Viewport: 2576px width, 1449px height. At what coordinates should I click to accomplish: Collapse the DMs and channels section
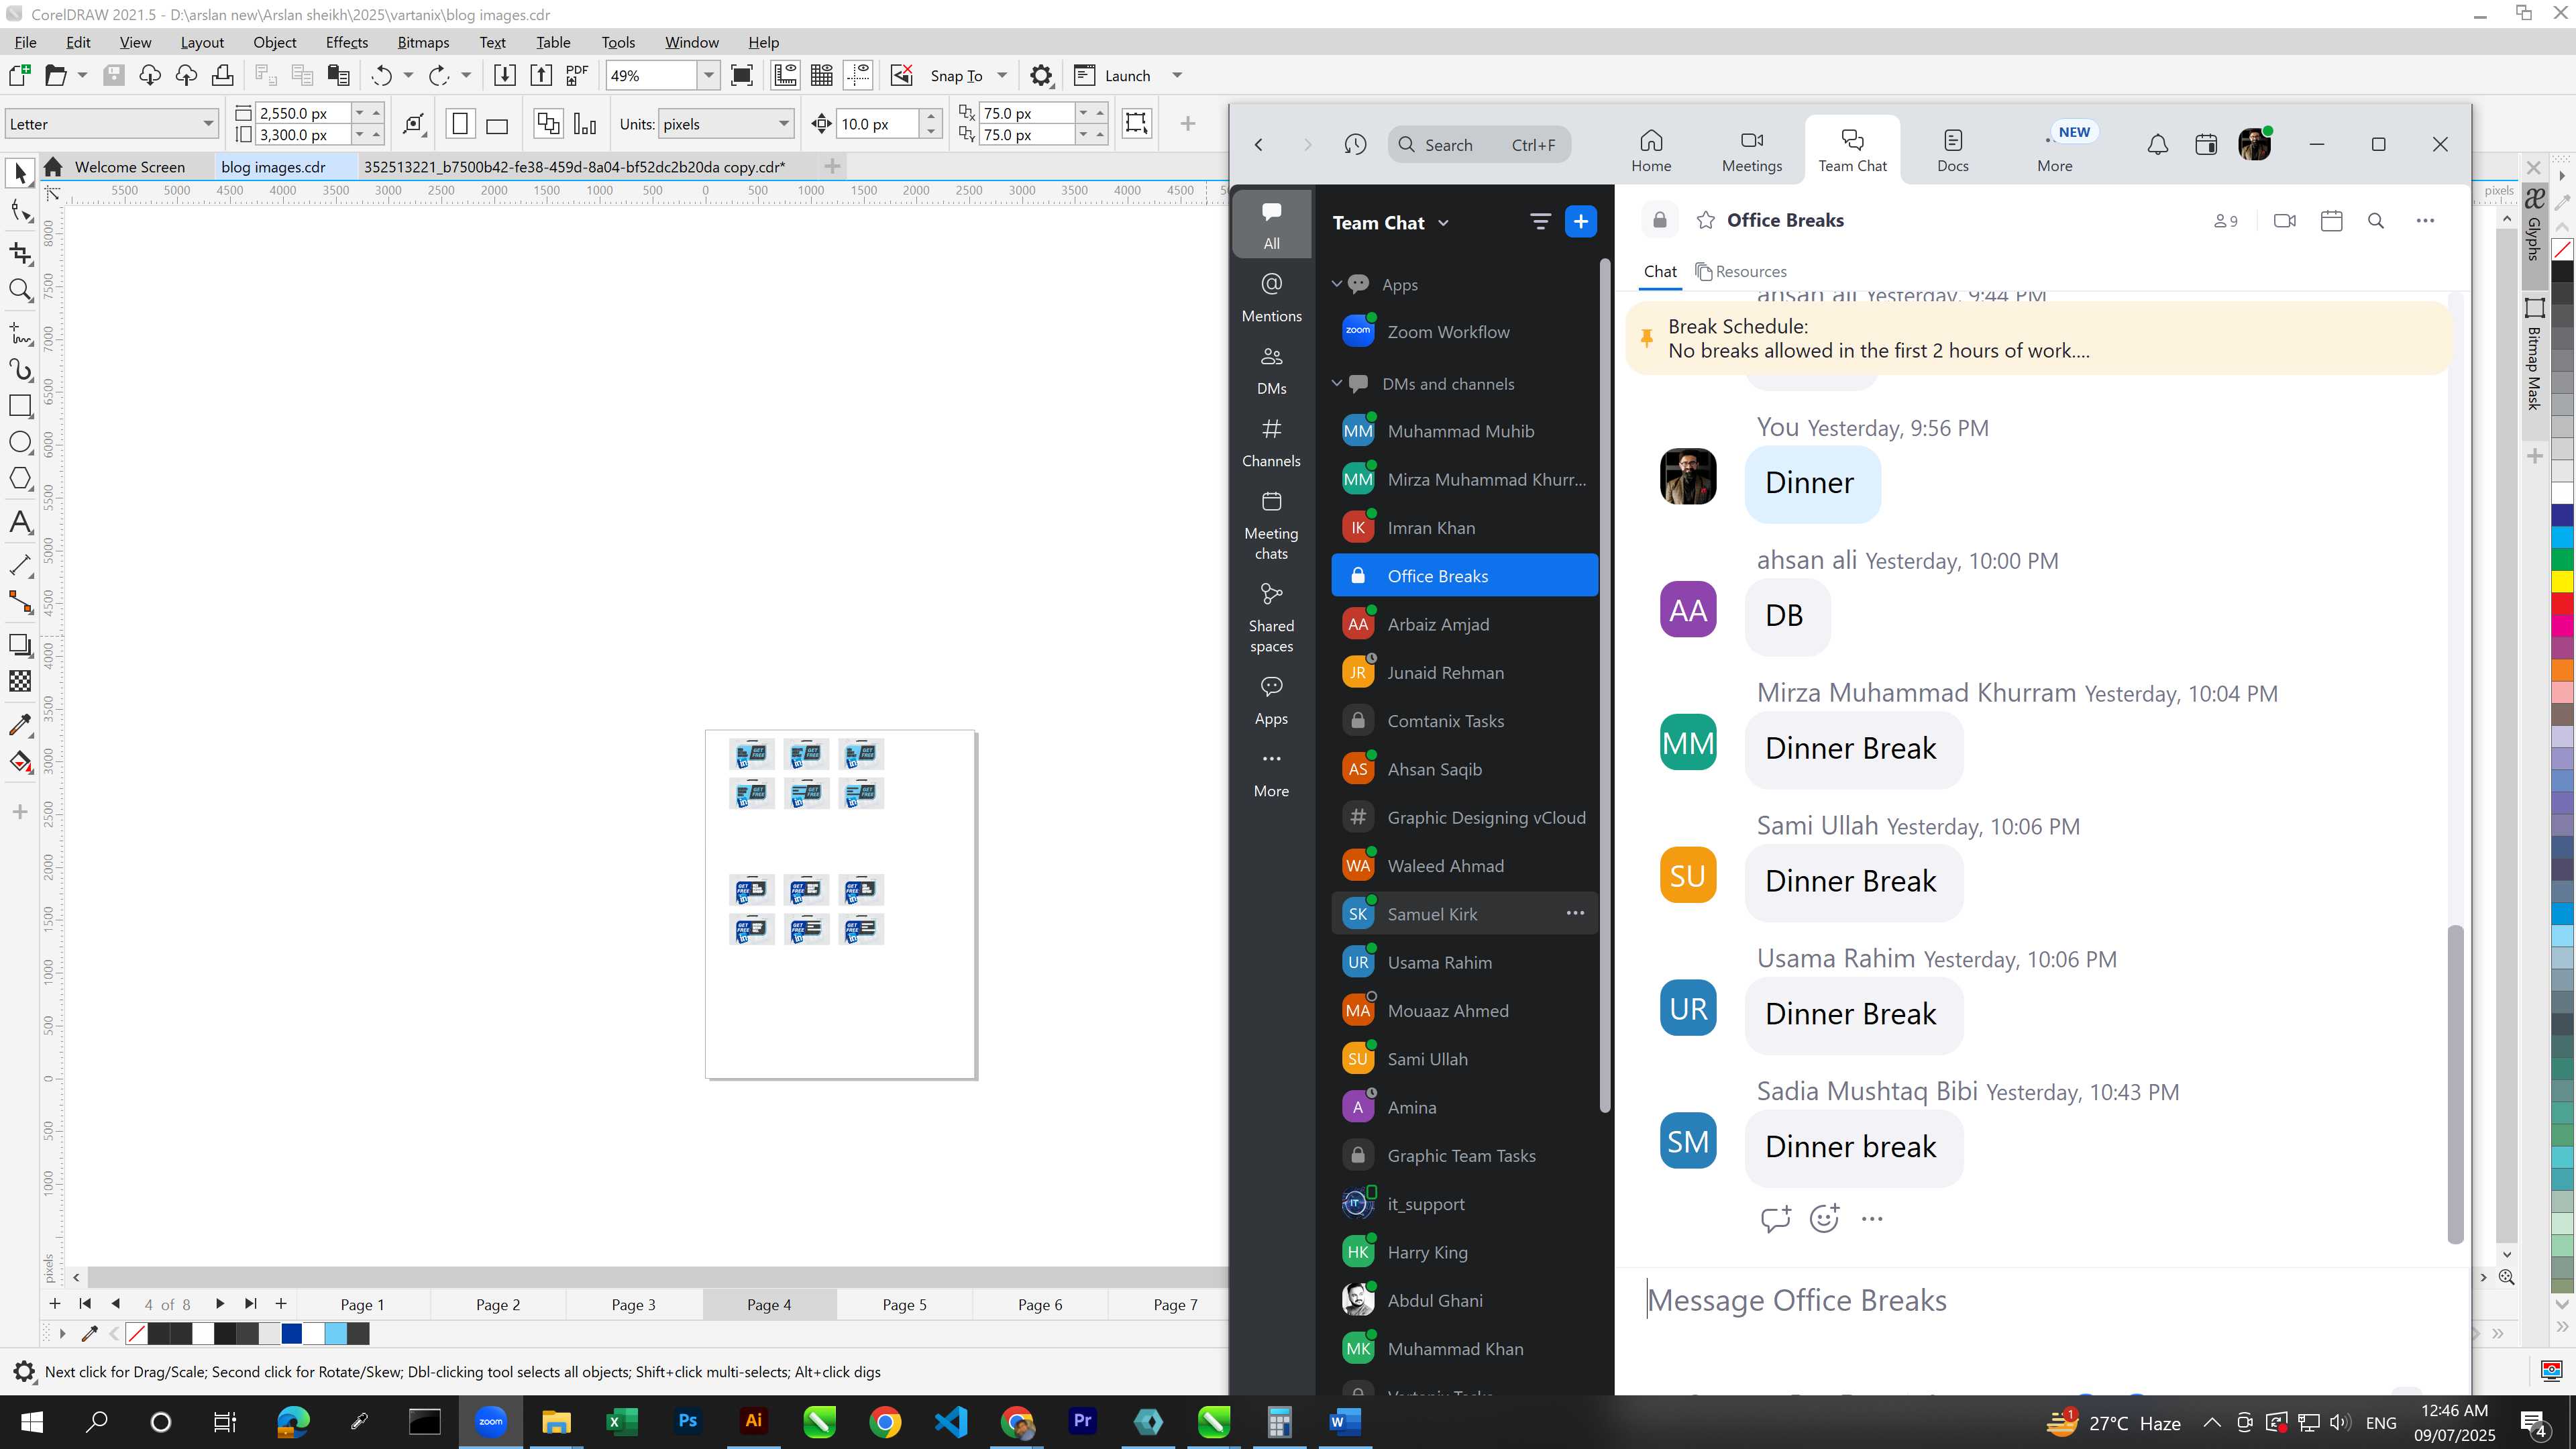1336,383
